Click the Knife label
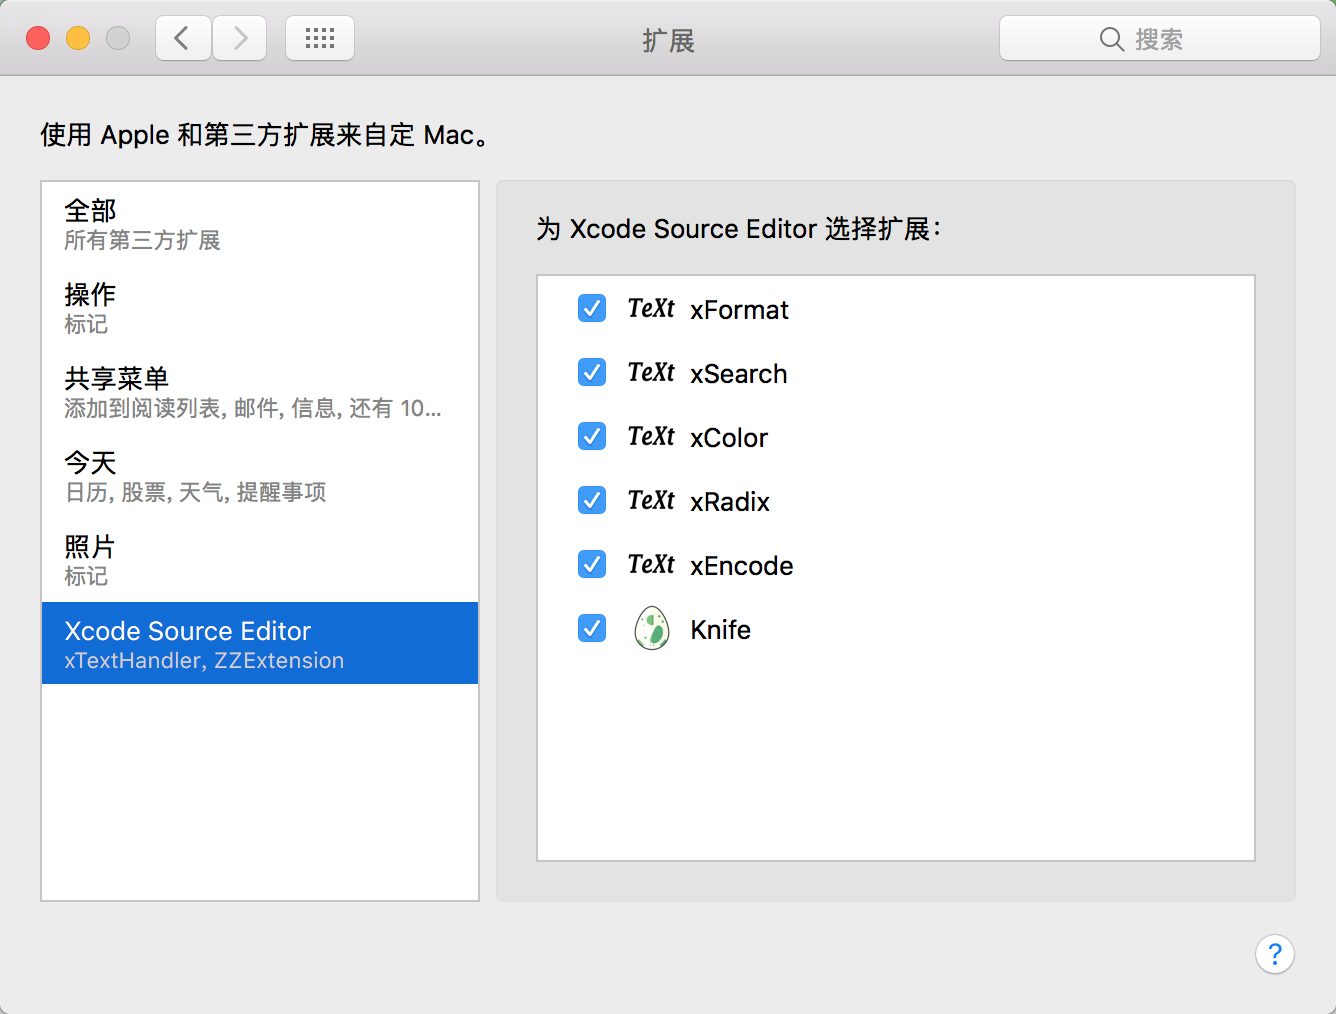This screenshot has width=1336, height=1014. 720,630
